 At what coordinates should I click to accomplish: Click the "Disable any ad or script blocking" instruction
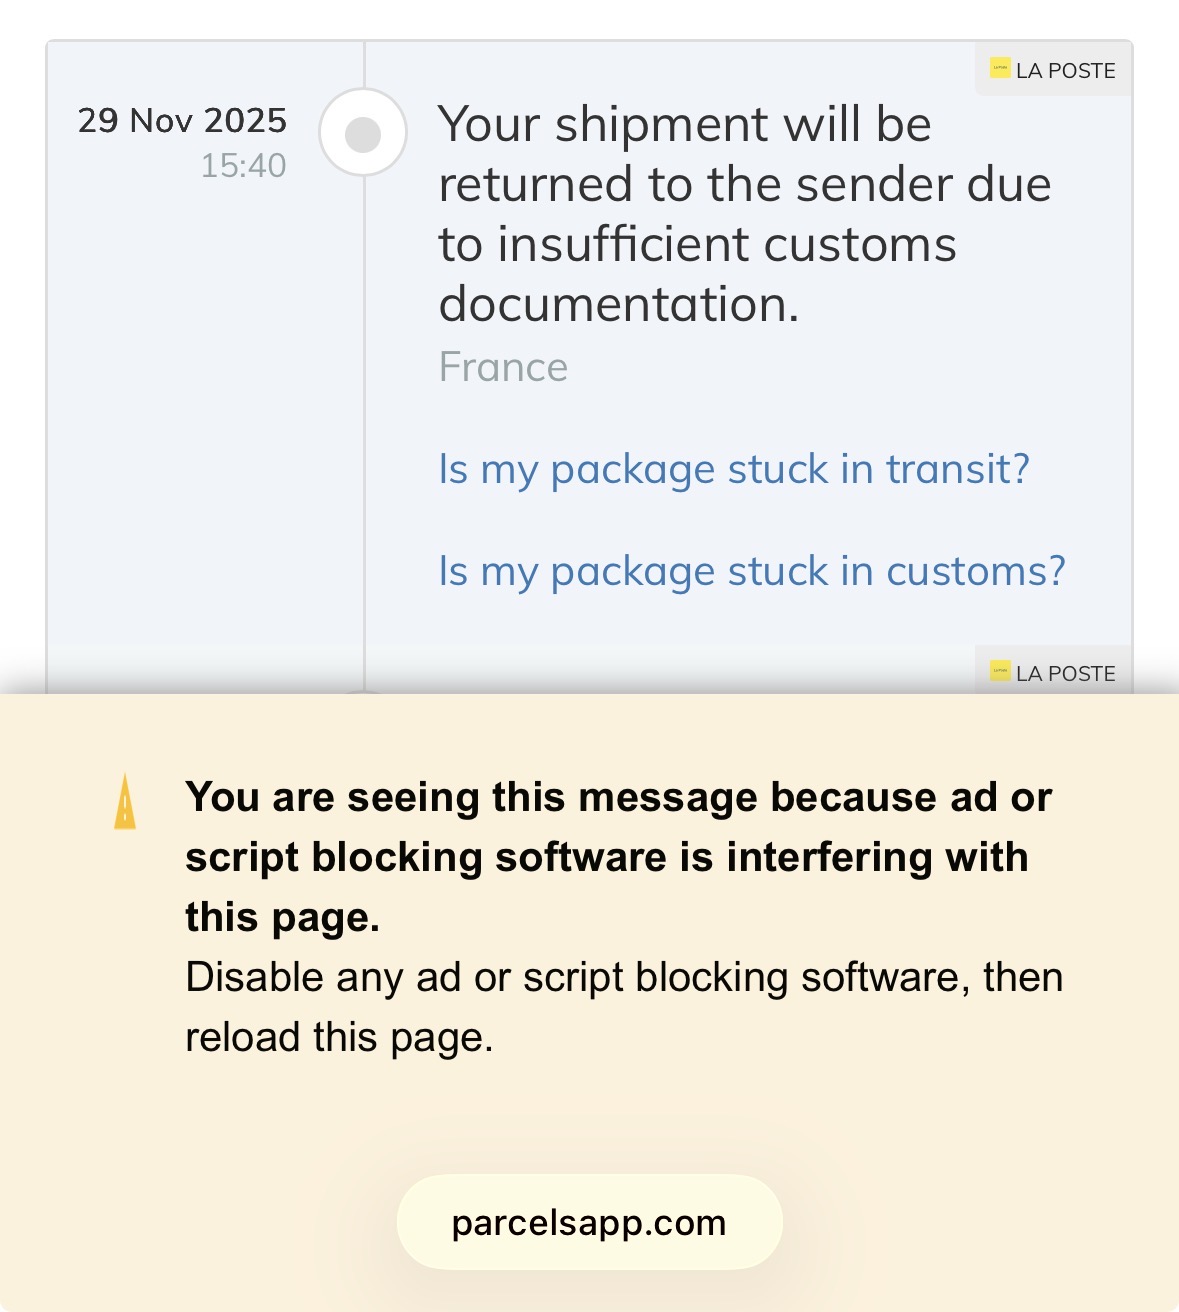[623, 977]
